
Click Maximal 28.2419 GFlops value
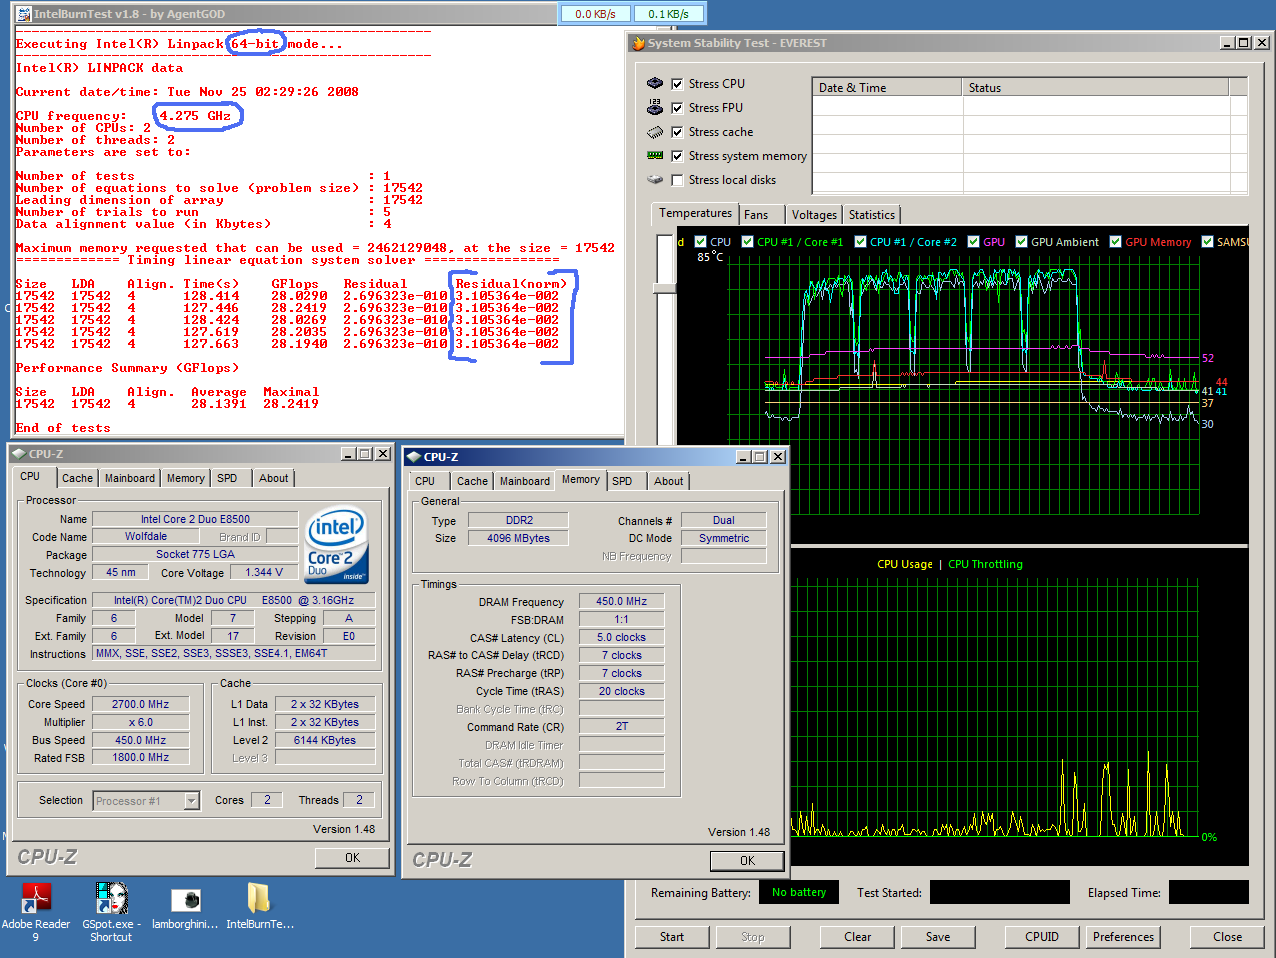(x=291, y=404)
